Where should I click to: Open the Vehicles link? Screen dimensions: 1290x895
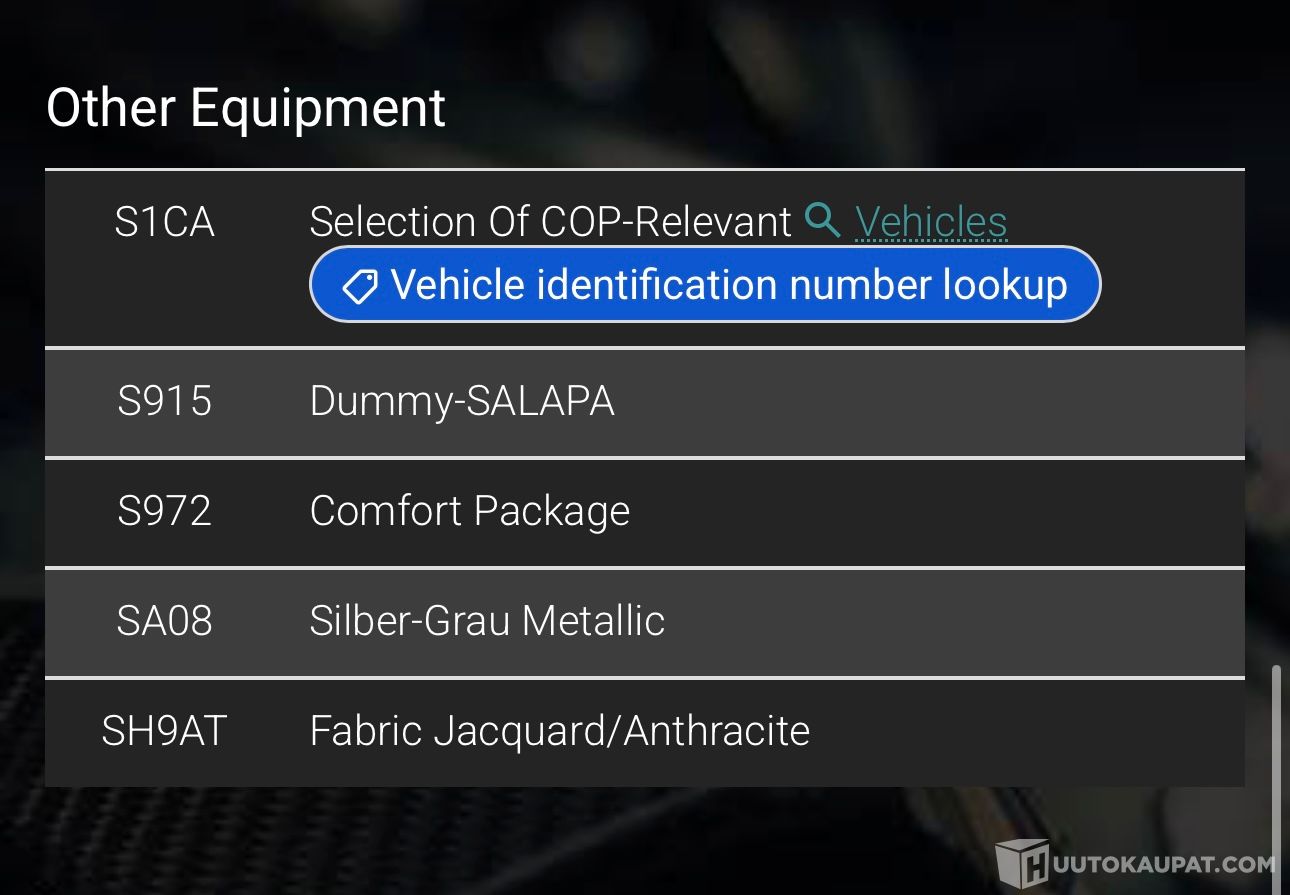[931, 221]
